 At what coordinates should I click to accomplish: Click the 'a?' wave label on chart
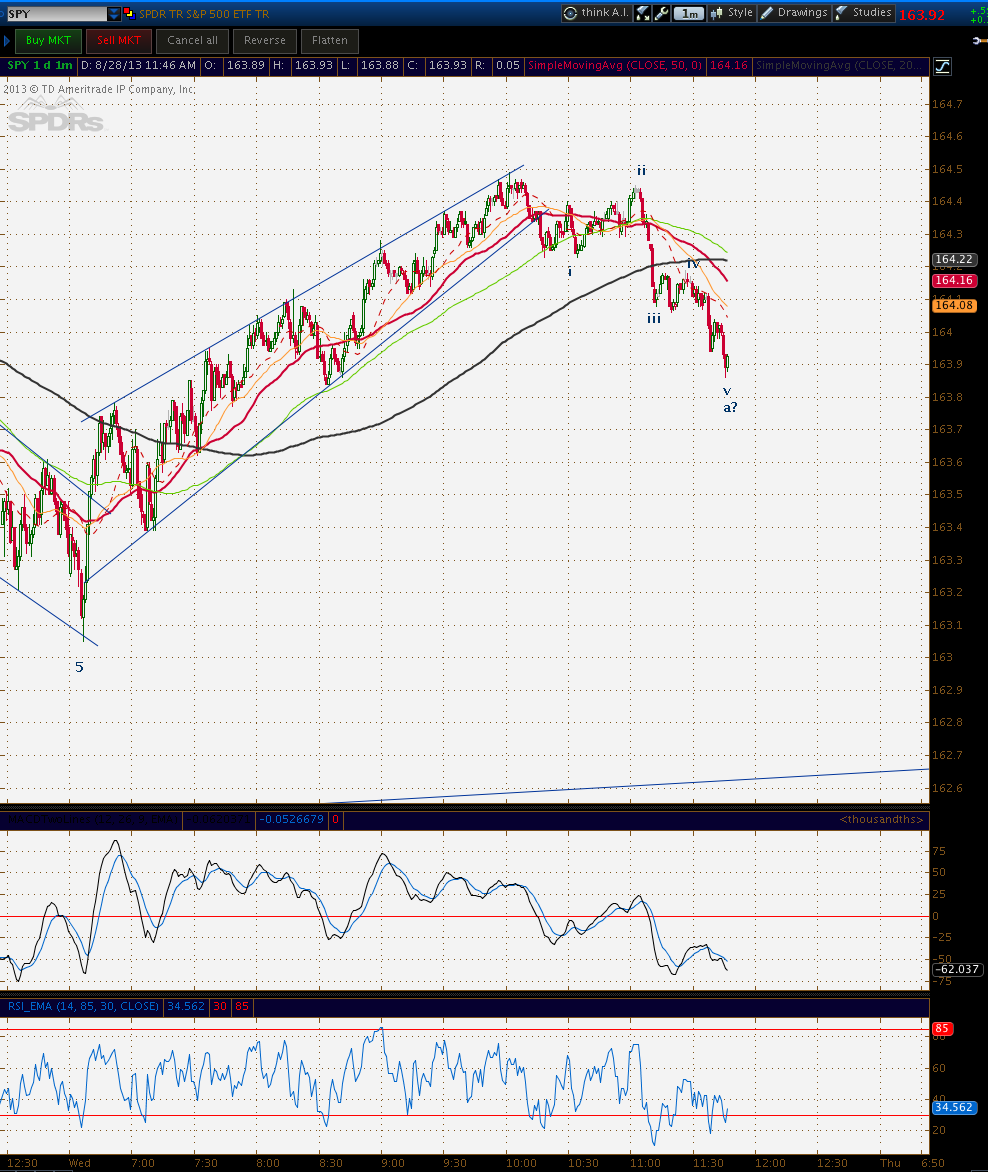point(729,407)
